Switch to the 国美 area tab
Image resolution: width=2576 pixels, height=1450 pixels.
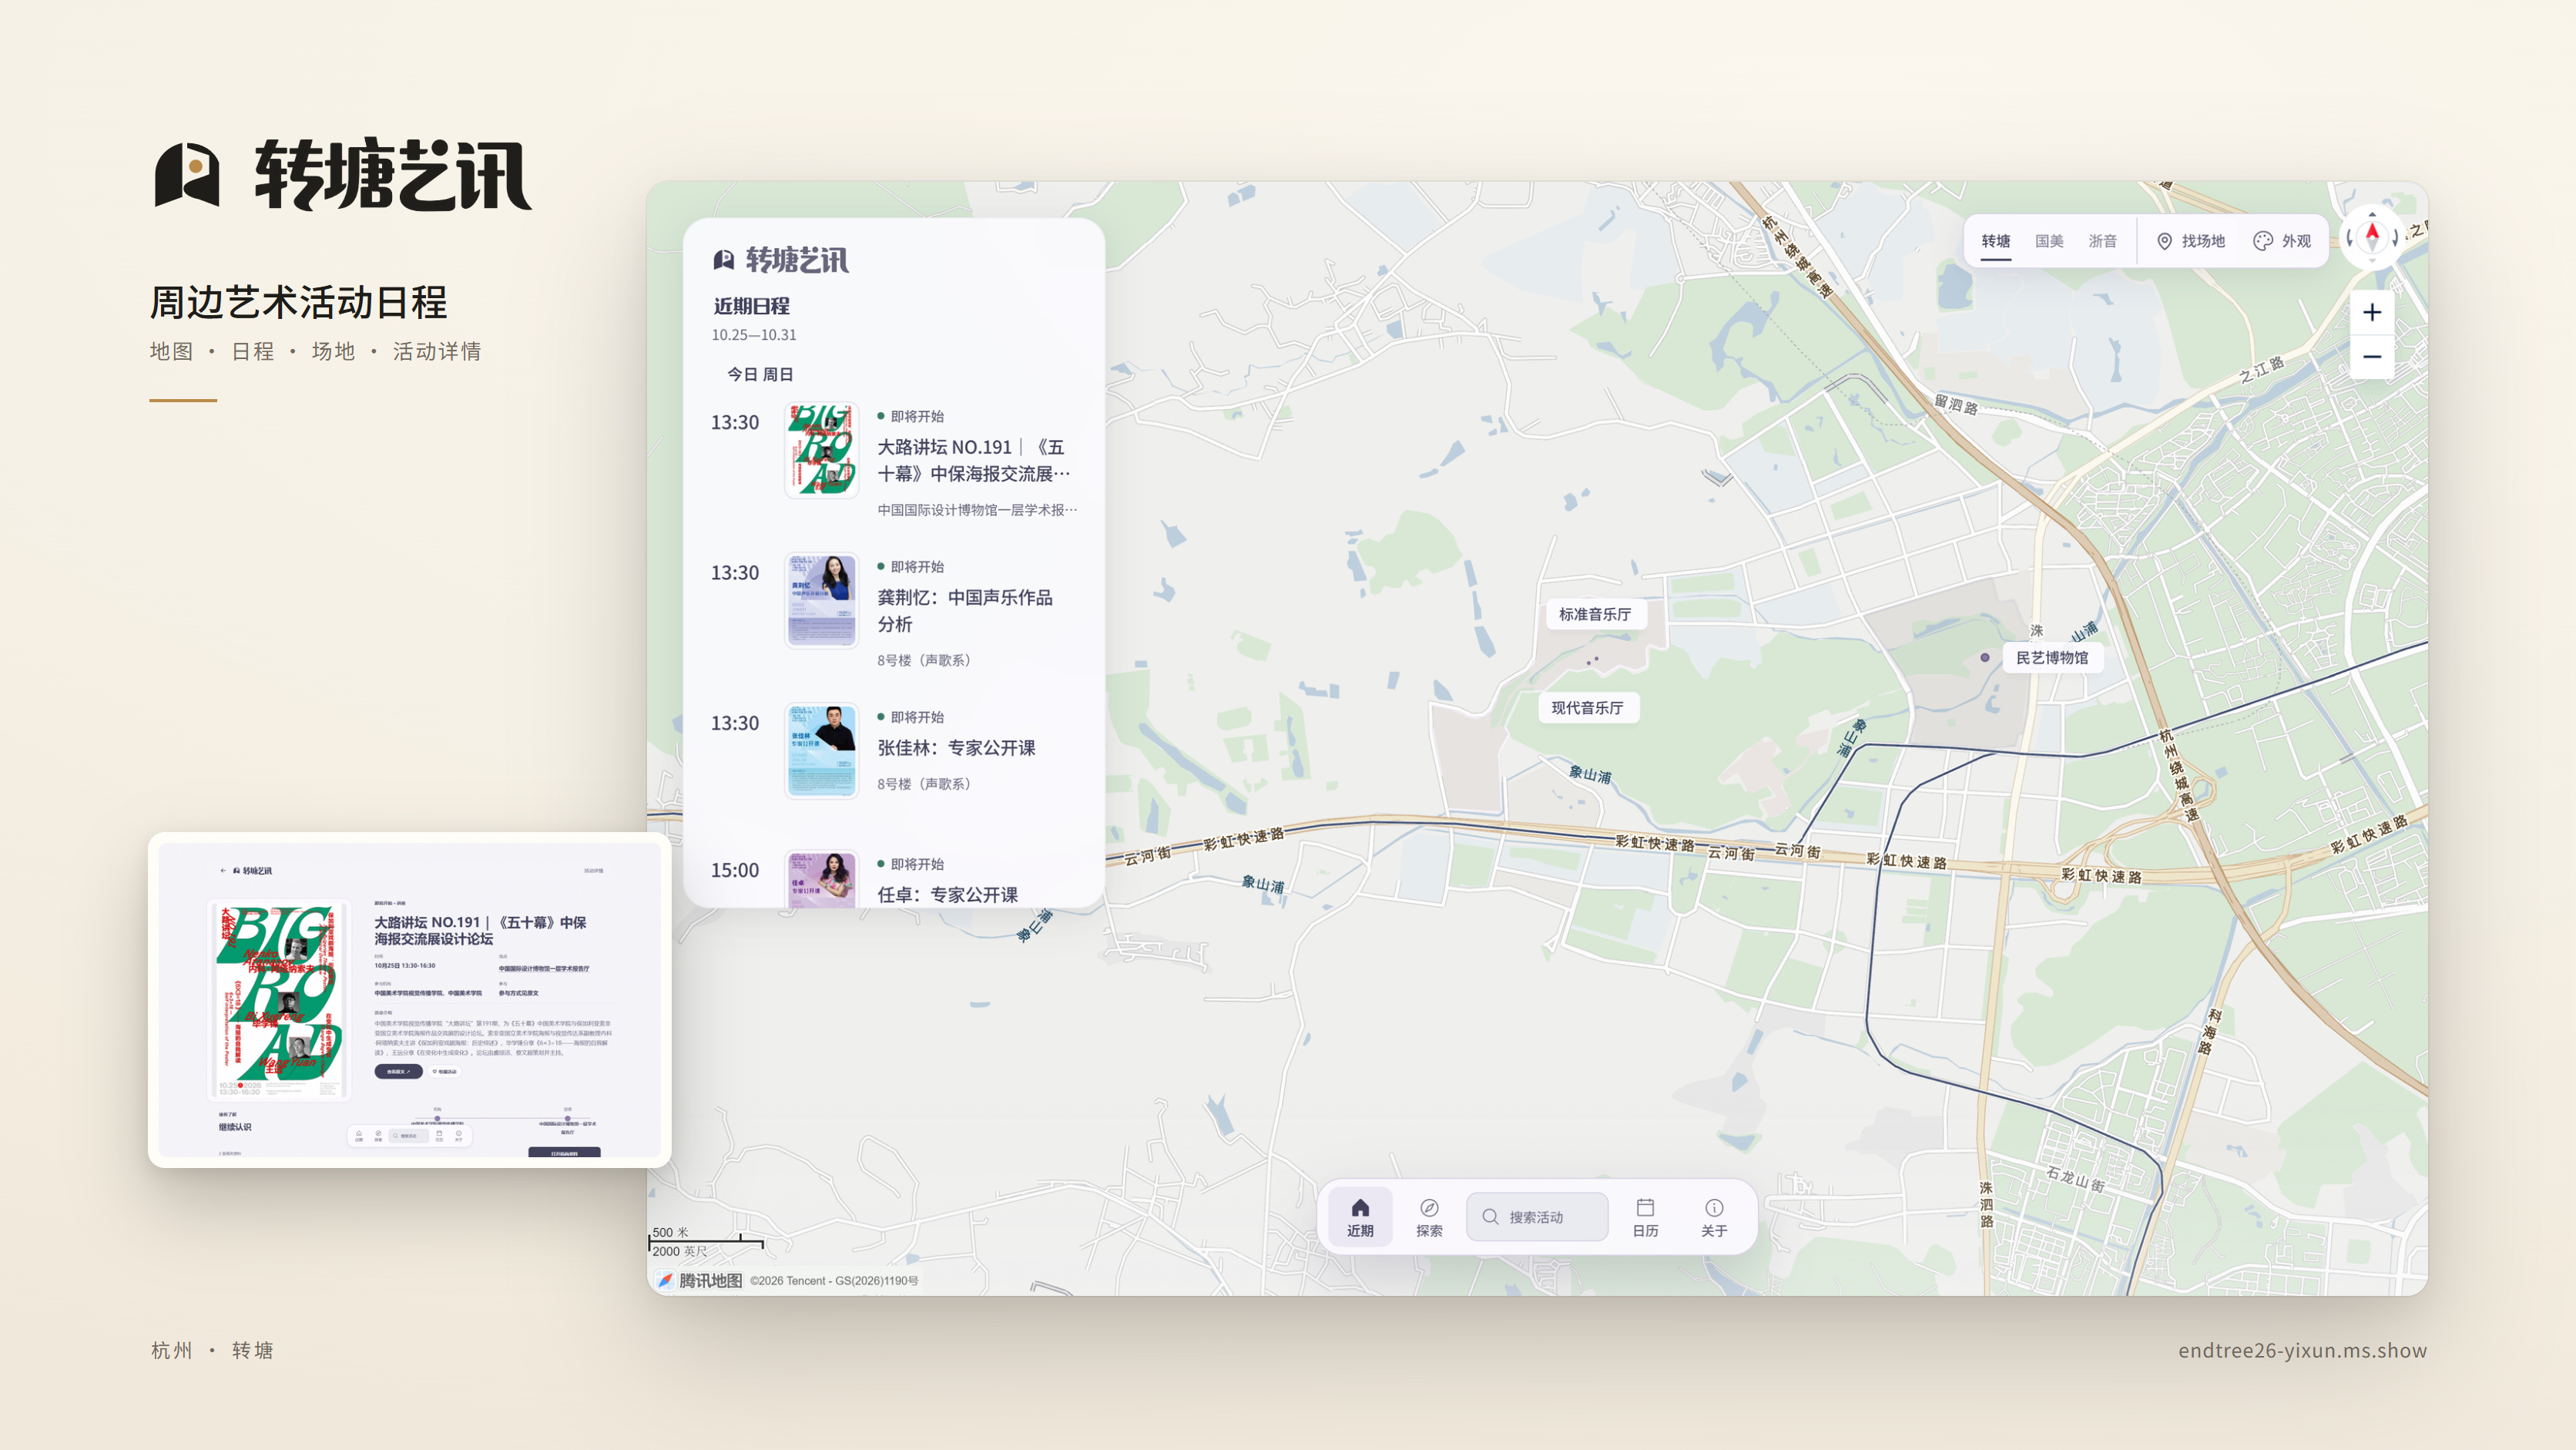pyautogui.click(x=2049, y=241)
